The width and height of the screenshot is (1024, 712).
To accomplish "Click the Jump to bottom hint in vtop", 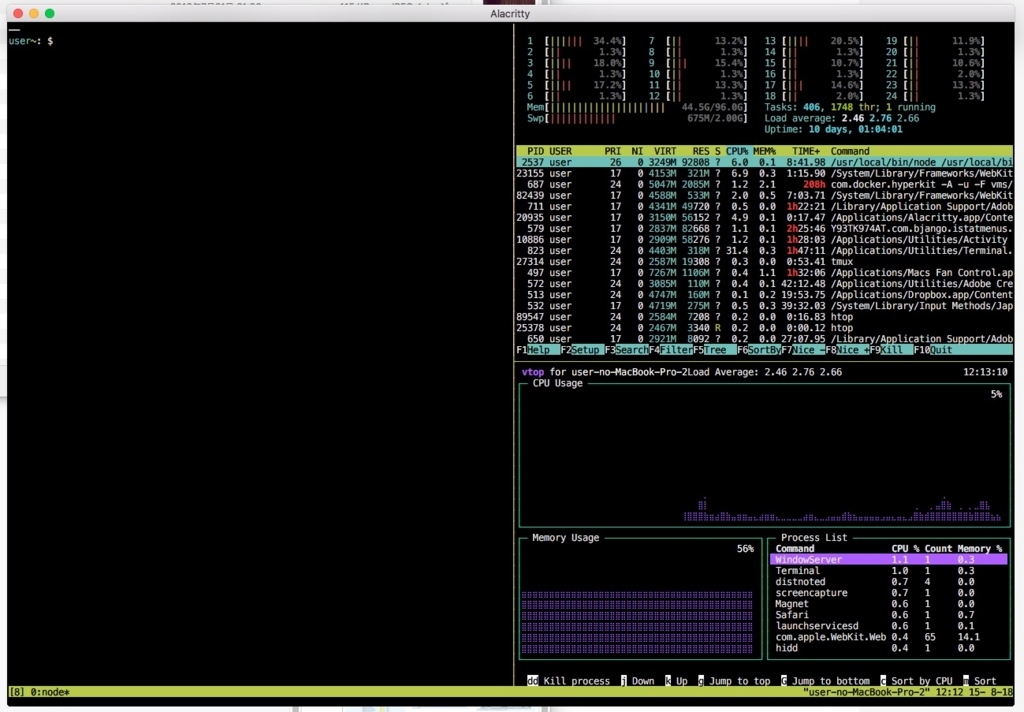I will (x=825, y=681).
